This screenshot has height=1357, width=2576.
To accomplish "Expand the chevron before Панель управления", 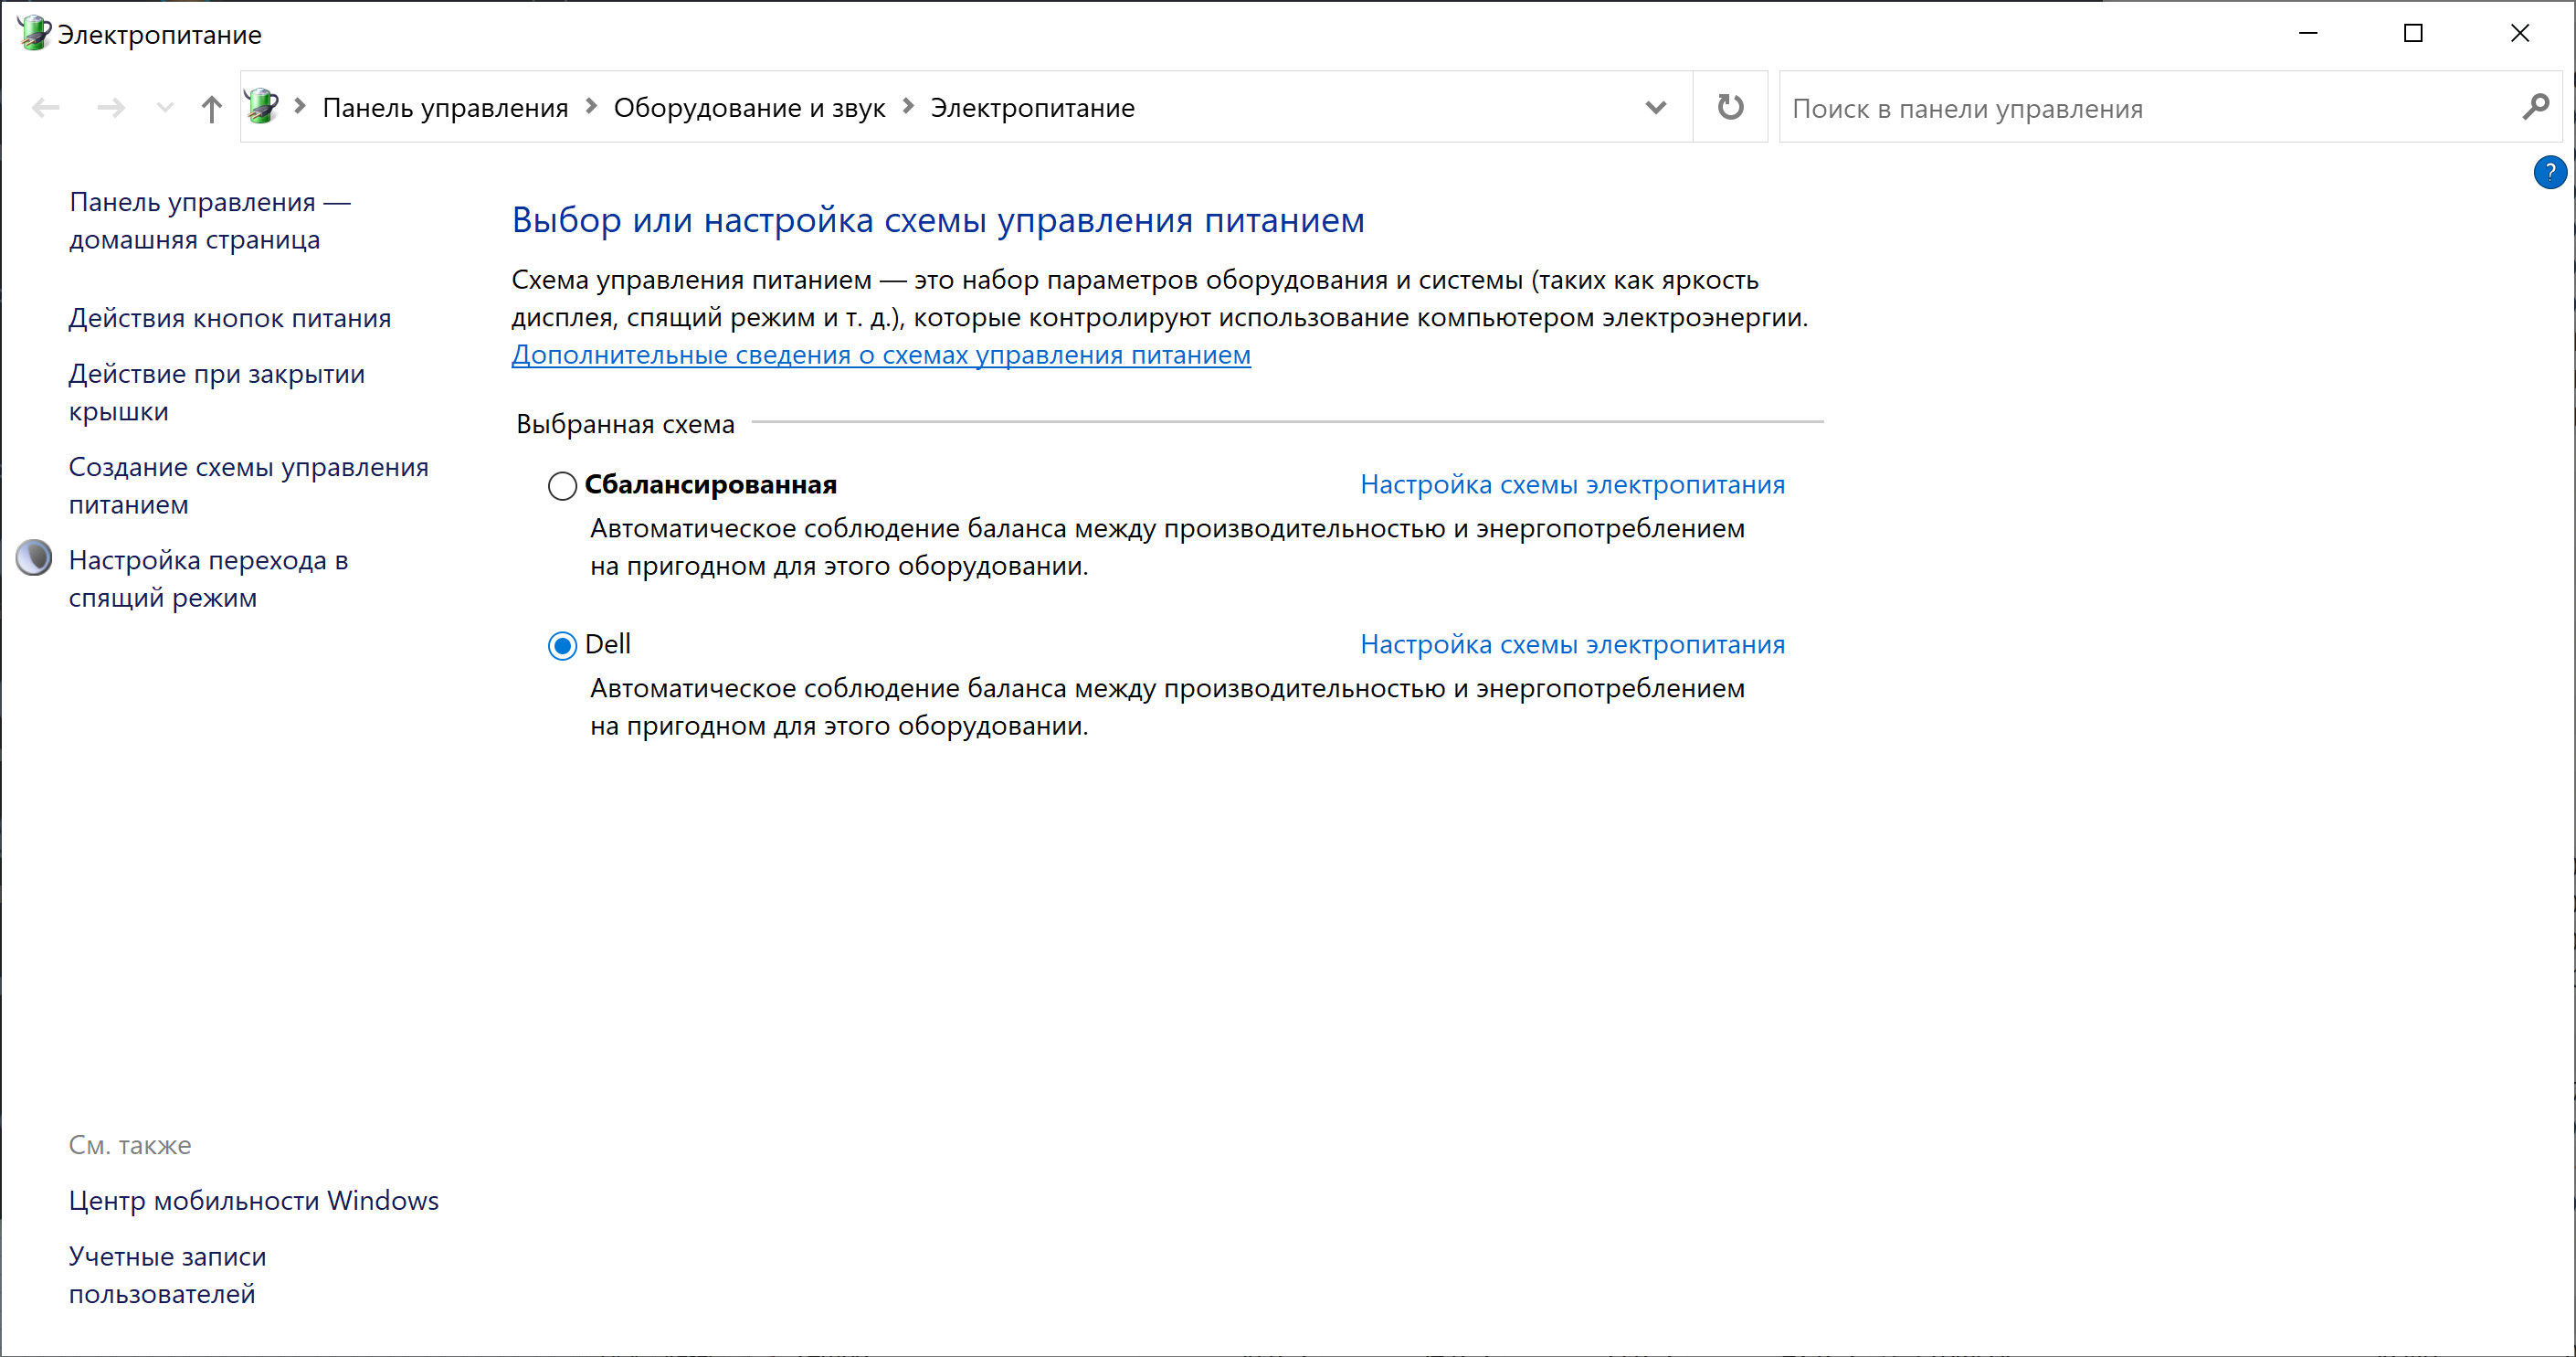I will (x=300, y=106).
